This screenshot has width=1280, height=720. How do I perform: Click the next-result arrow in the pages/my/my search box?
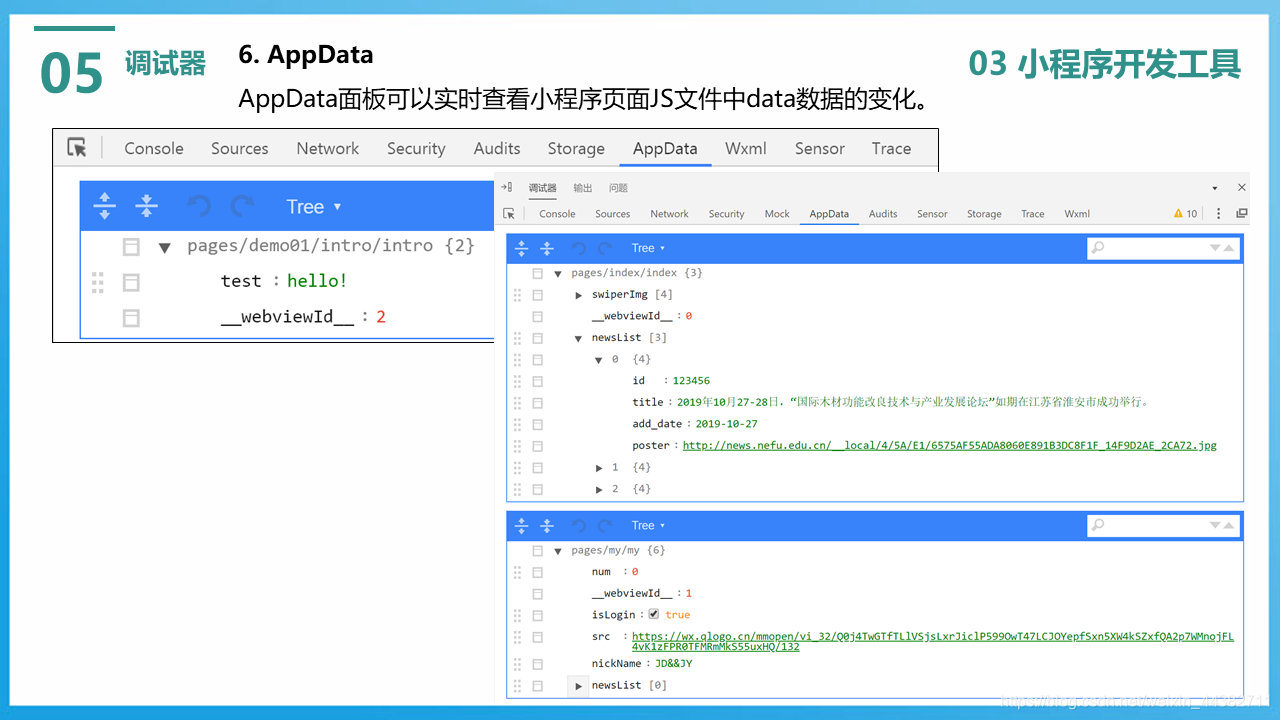[1215, 525]
